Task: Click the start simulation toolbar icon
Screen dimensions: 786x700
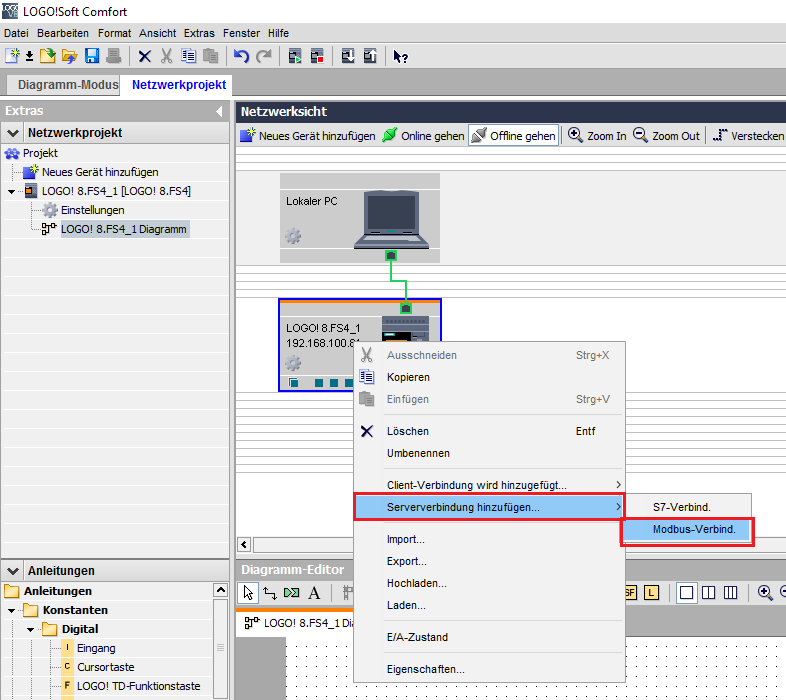Action: tap(295, 56)
